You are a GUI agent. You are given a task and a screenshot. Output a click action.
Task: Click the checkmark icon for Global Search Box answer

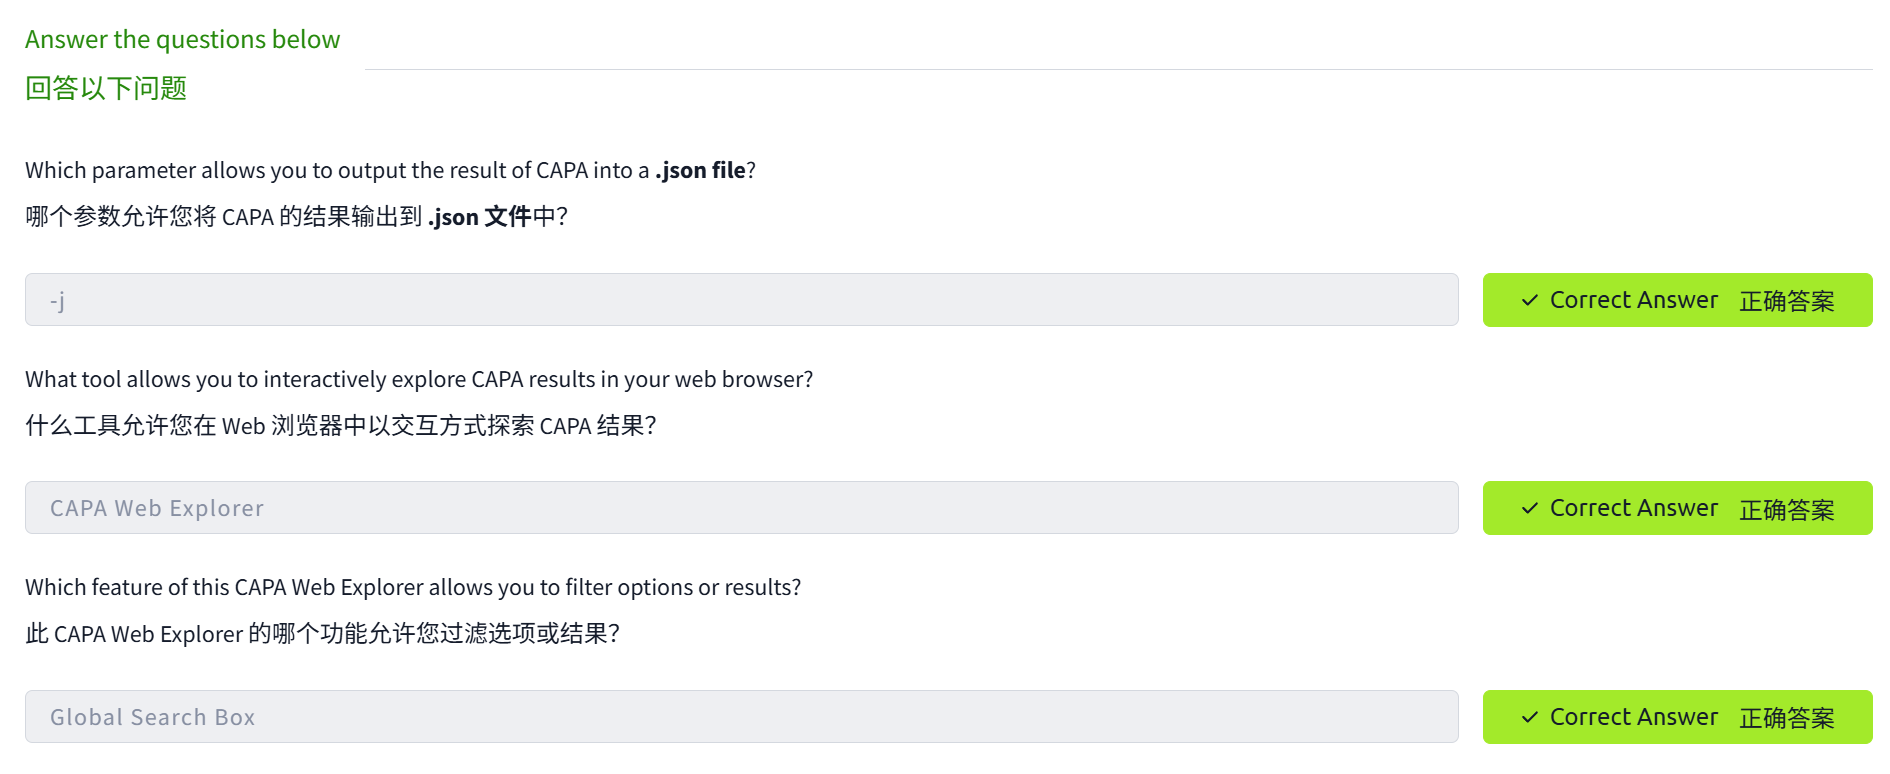[x=1529, y=717]
